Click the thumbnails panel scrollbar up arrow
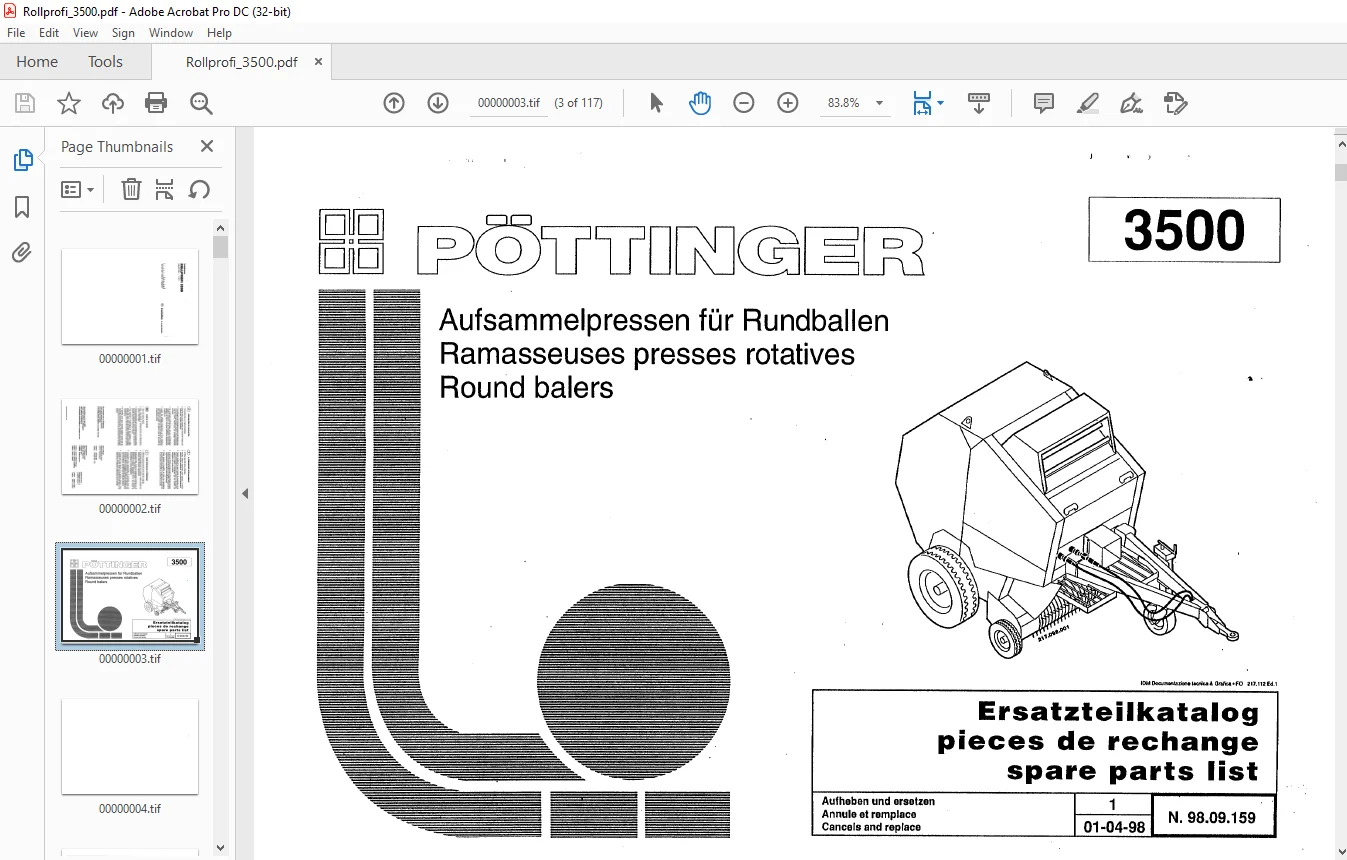 click(221, 227)
